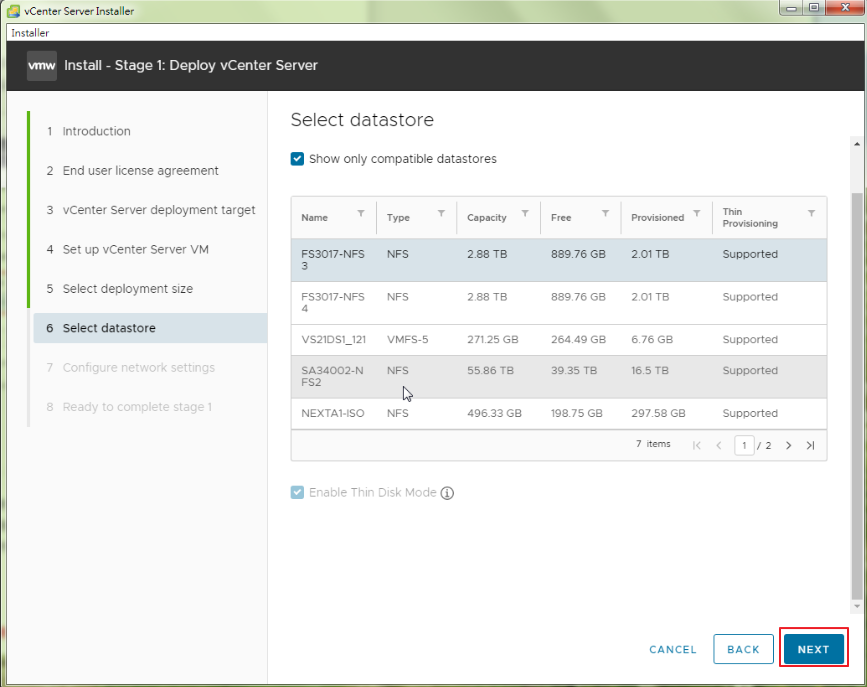
Task: Click the Type column filter icon
Action: pyautogui.click(x=441, y=214)
